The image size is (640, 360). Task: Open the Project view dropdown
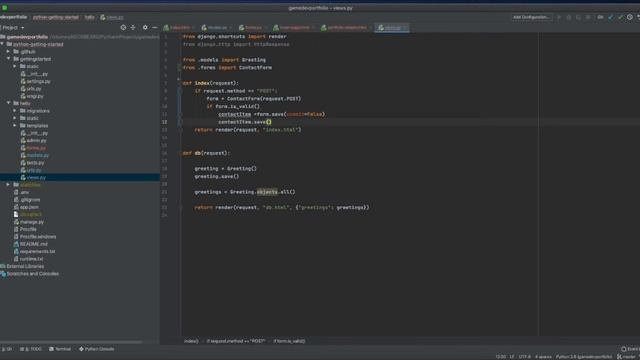click(x=12, y=27)
